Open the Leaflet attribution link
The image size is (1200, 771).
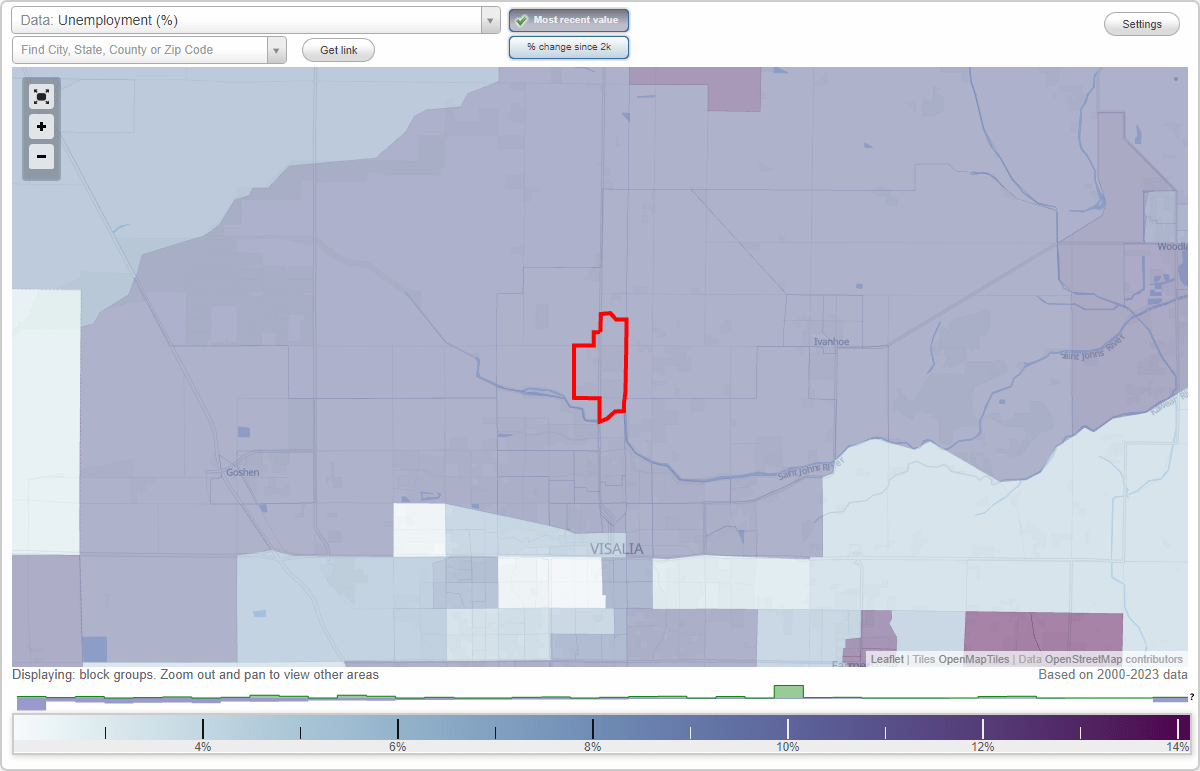886,659
